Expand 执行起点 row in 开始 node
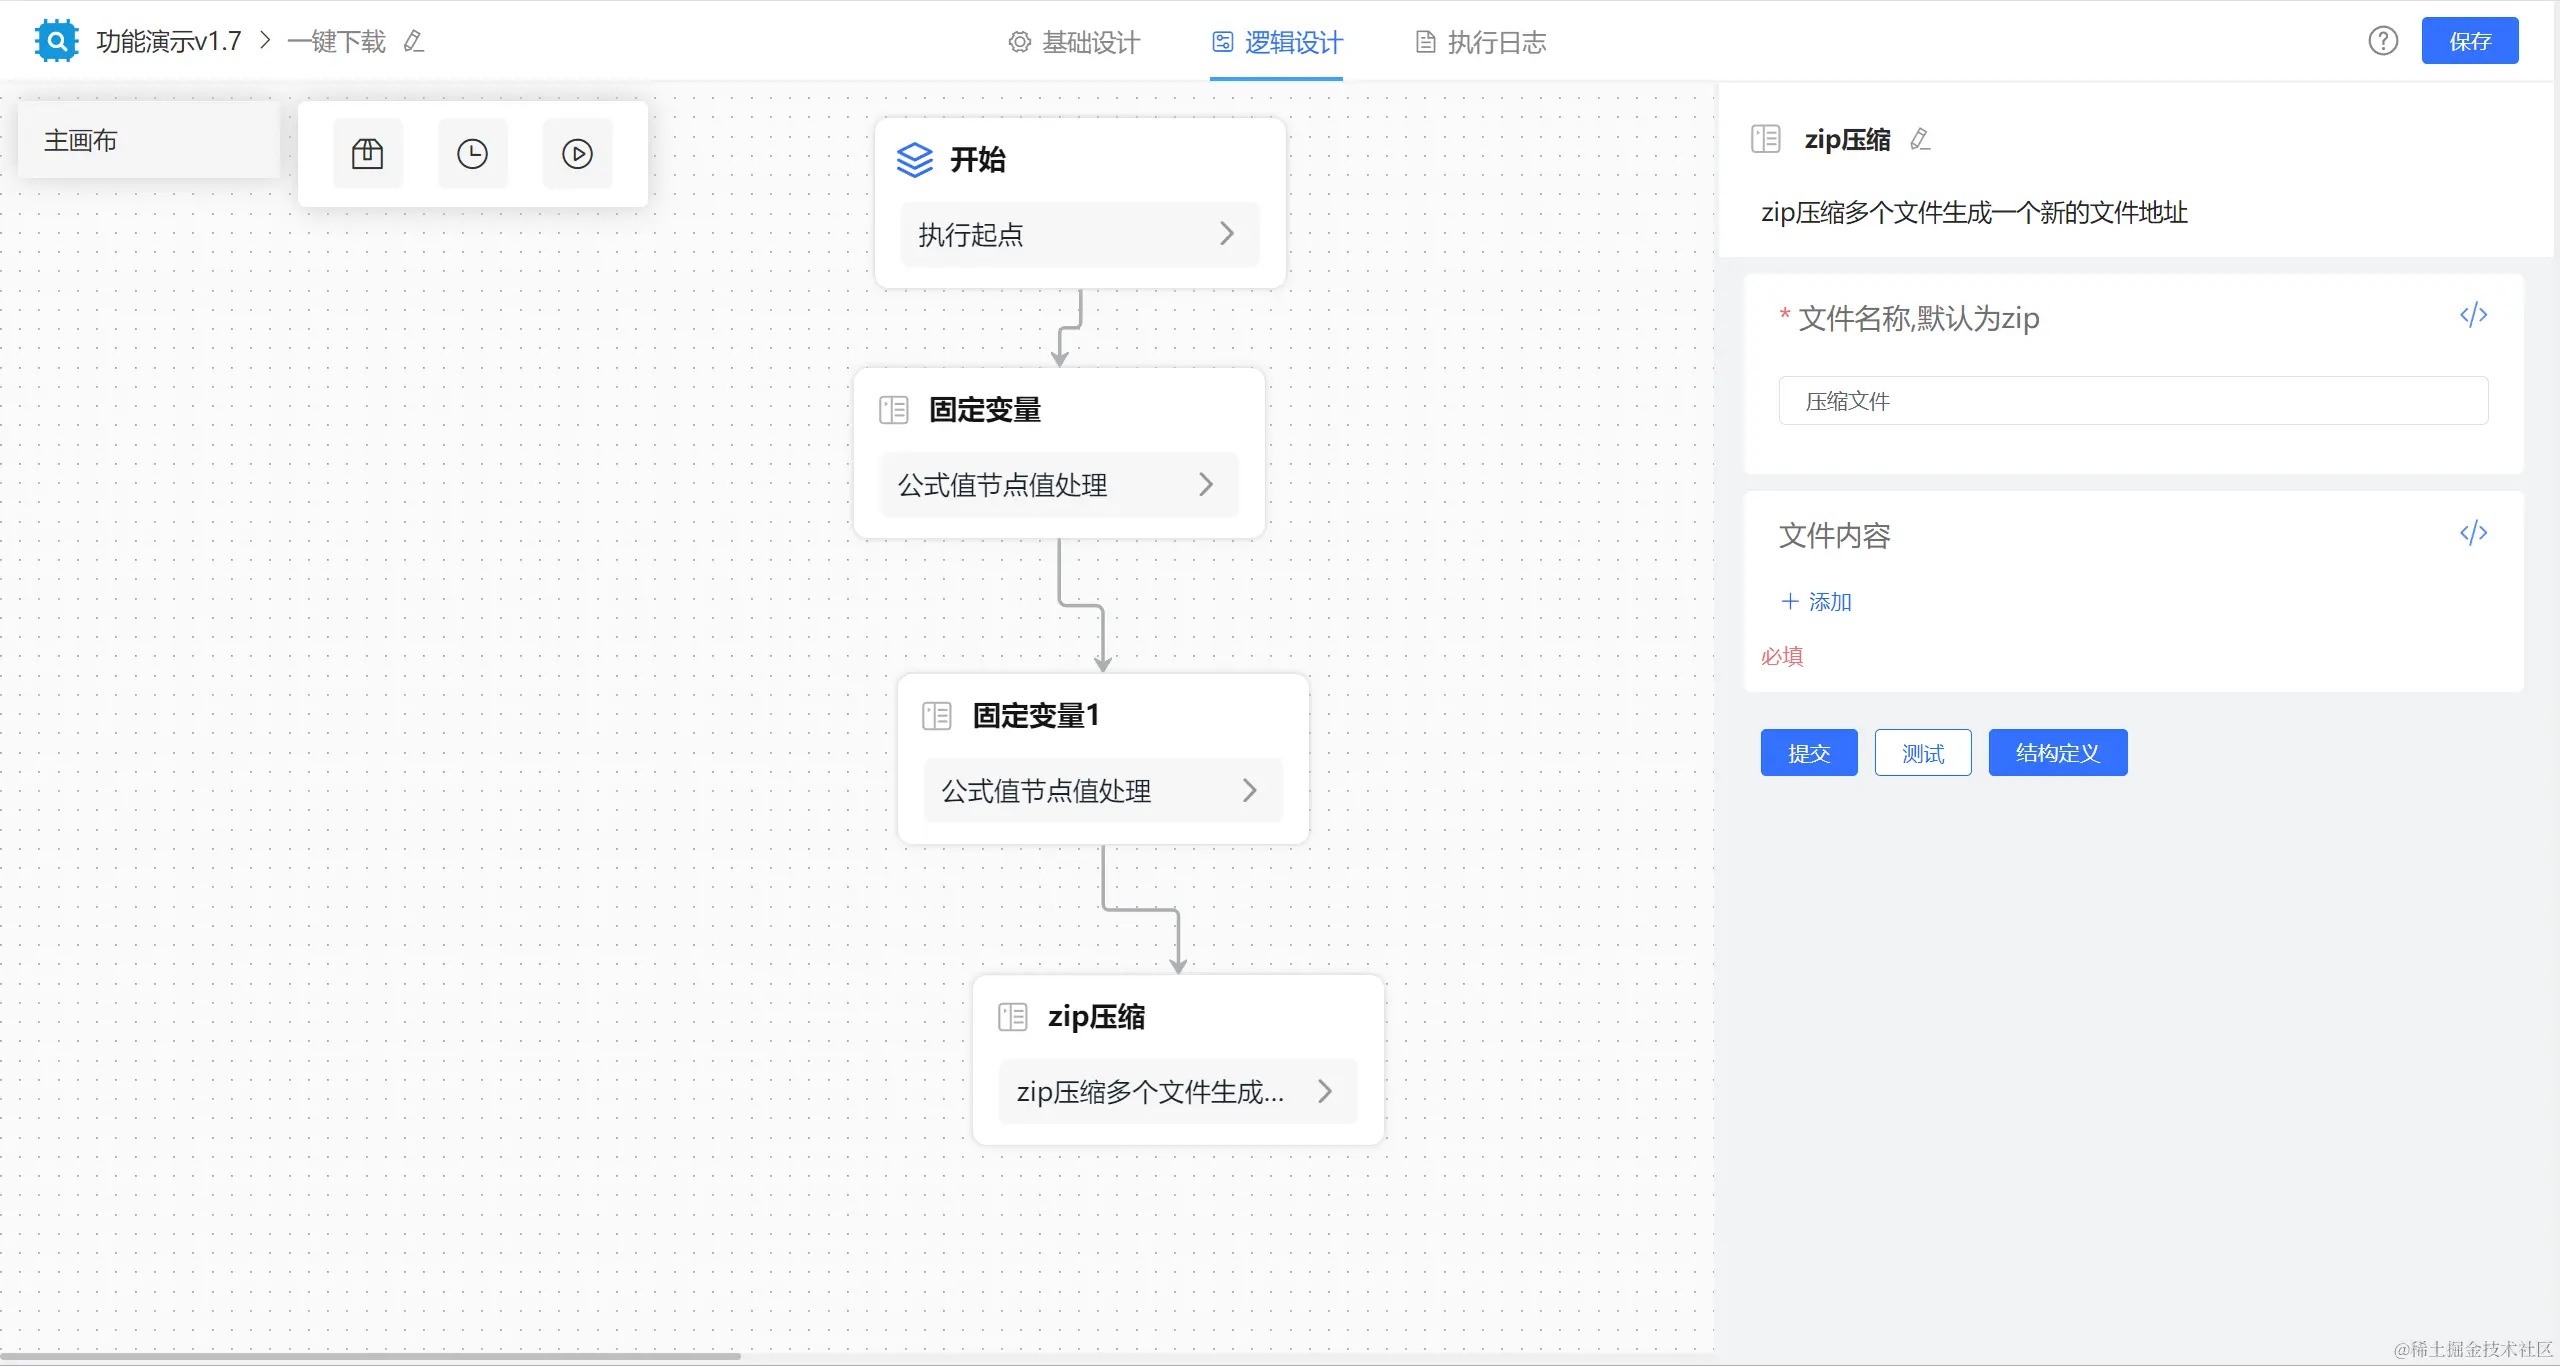Viewport: 2560px width, 1366px height. [x=1227, y=234]
